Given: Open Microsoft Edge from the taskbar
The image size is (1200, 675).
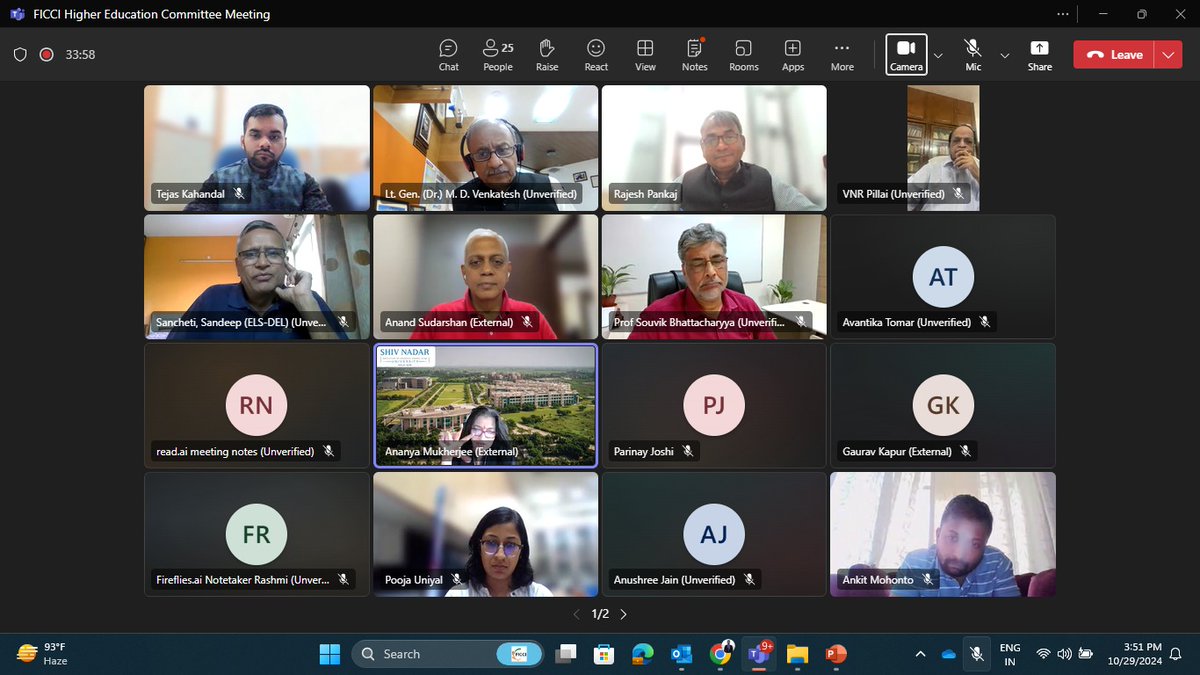Looking at the screenshot, I should (642, 654).
